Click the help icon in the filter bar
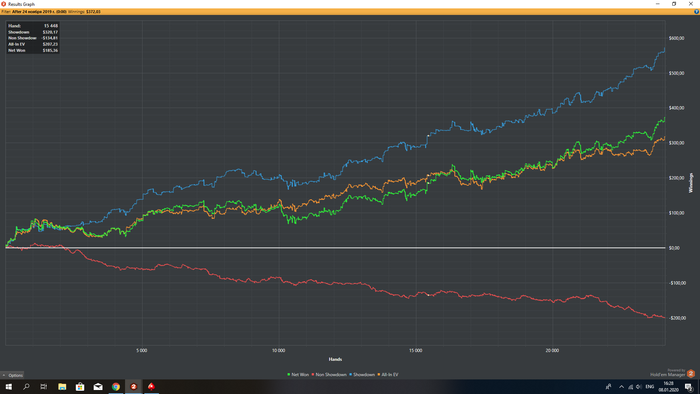The image size is (700, 394). point(696,12)
